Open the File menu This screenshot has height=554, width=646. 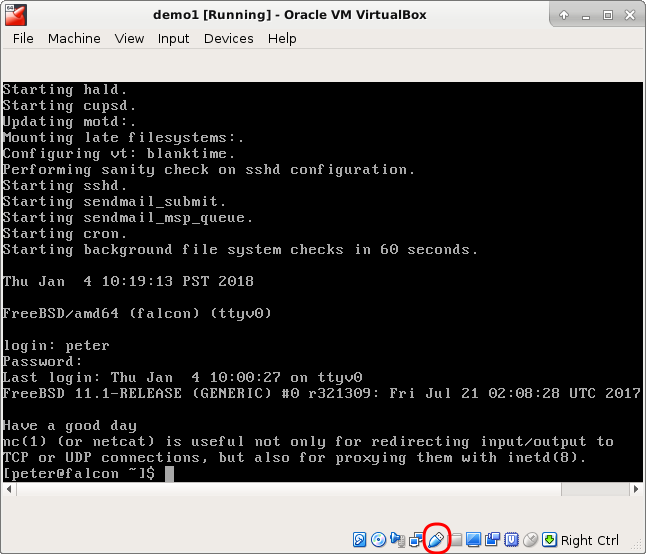(x=23, y=39)
